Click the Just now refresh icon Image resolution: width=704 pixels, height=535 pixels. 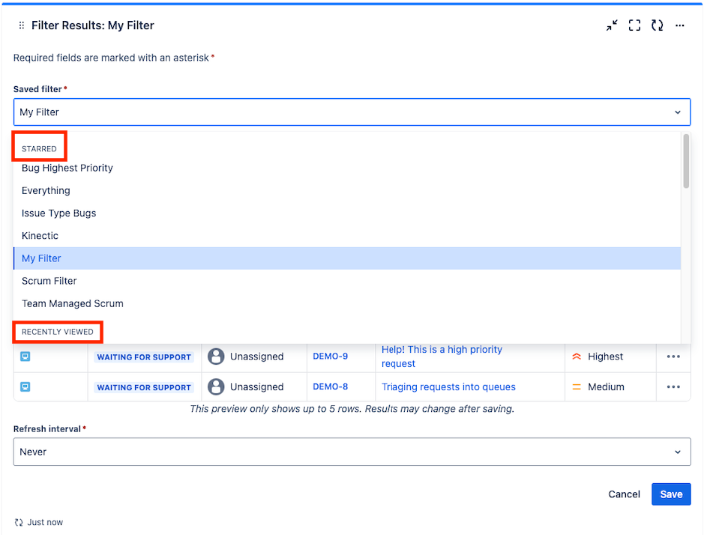coord(18,522)
